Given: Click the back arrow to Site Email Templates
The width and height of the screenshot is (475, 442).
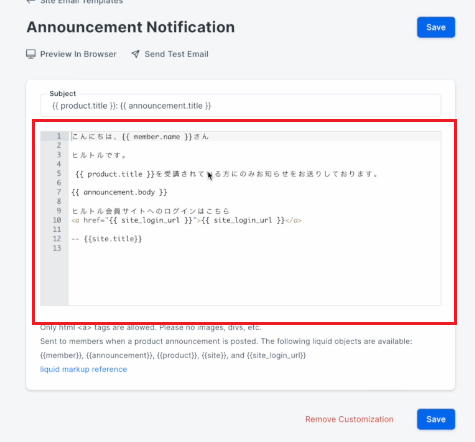Looking at the screenshot, I should tap(31, 1).
